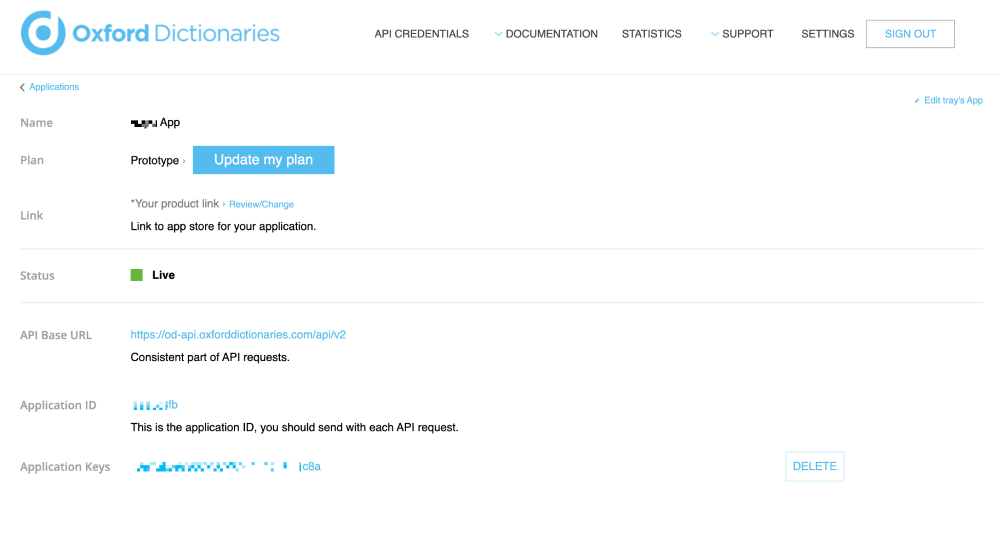The image size is (1000, 540).
Task: Select the Application Key ending in c8a
Action: (x=228, y=467)
